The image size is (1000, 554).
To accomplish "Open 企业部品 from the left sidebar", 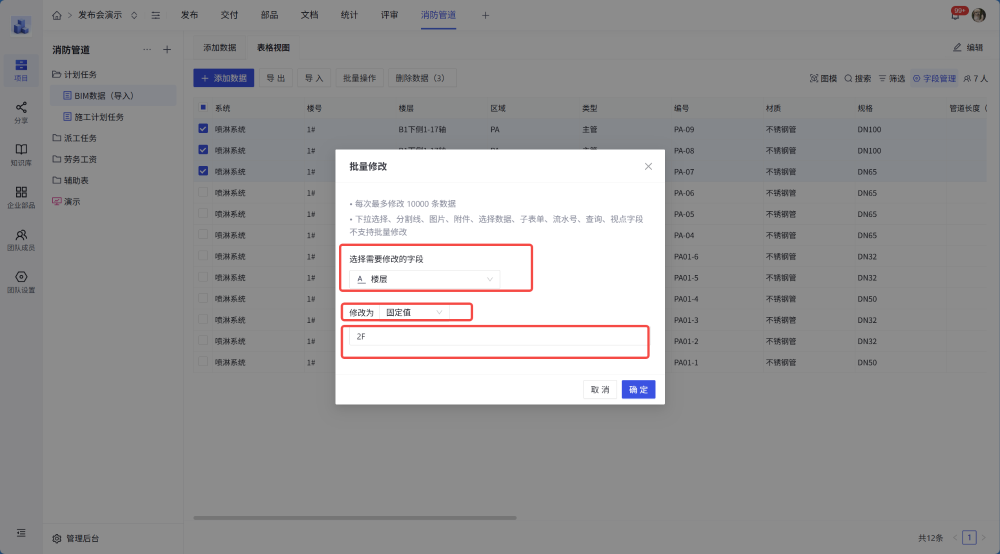I will (x=21, y=195).
